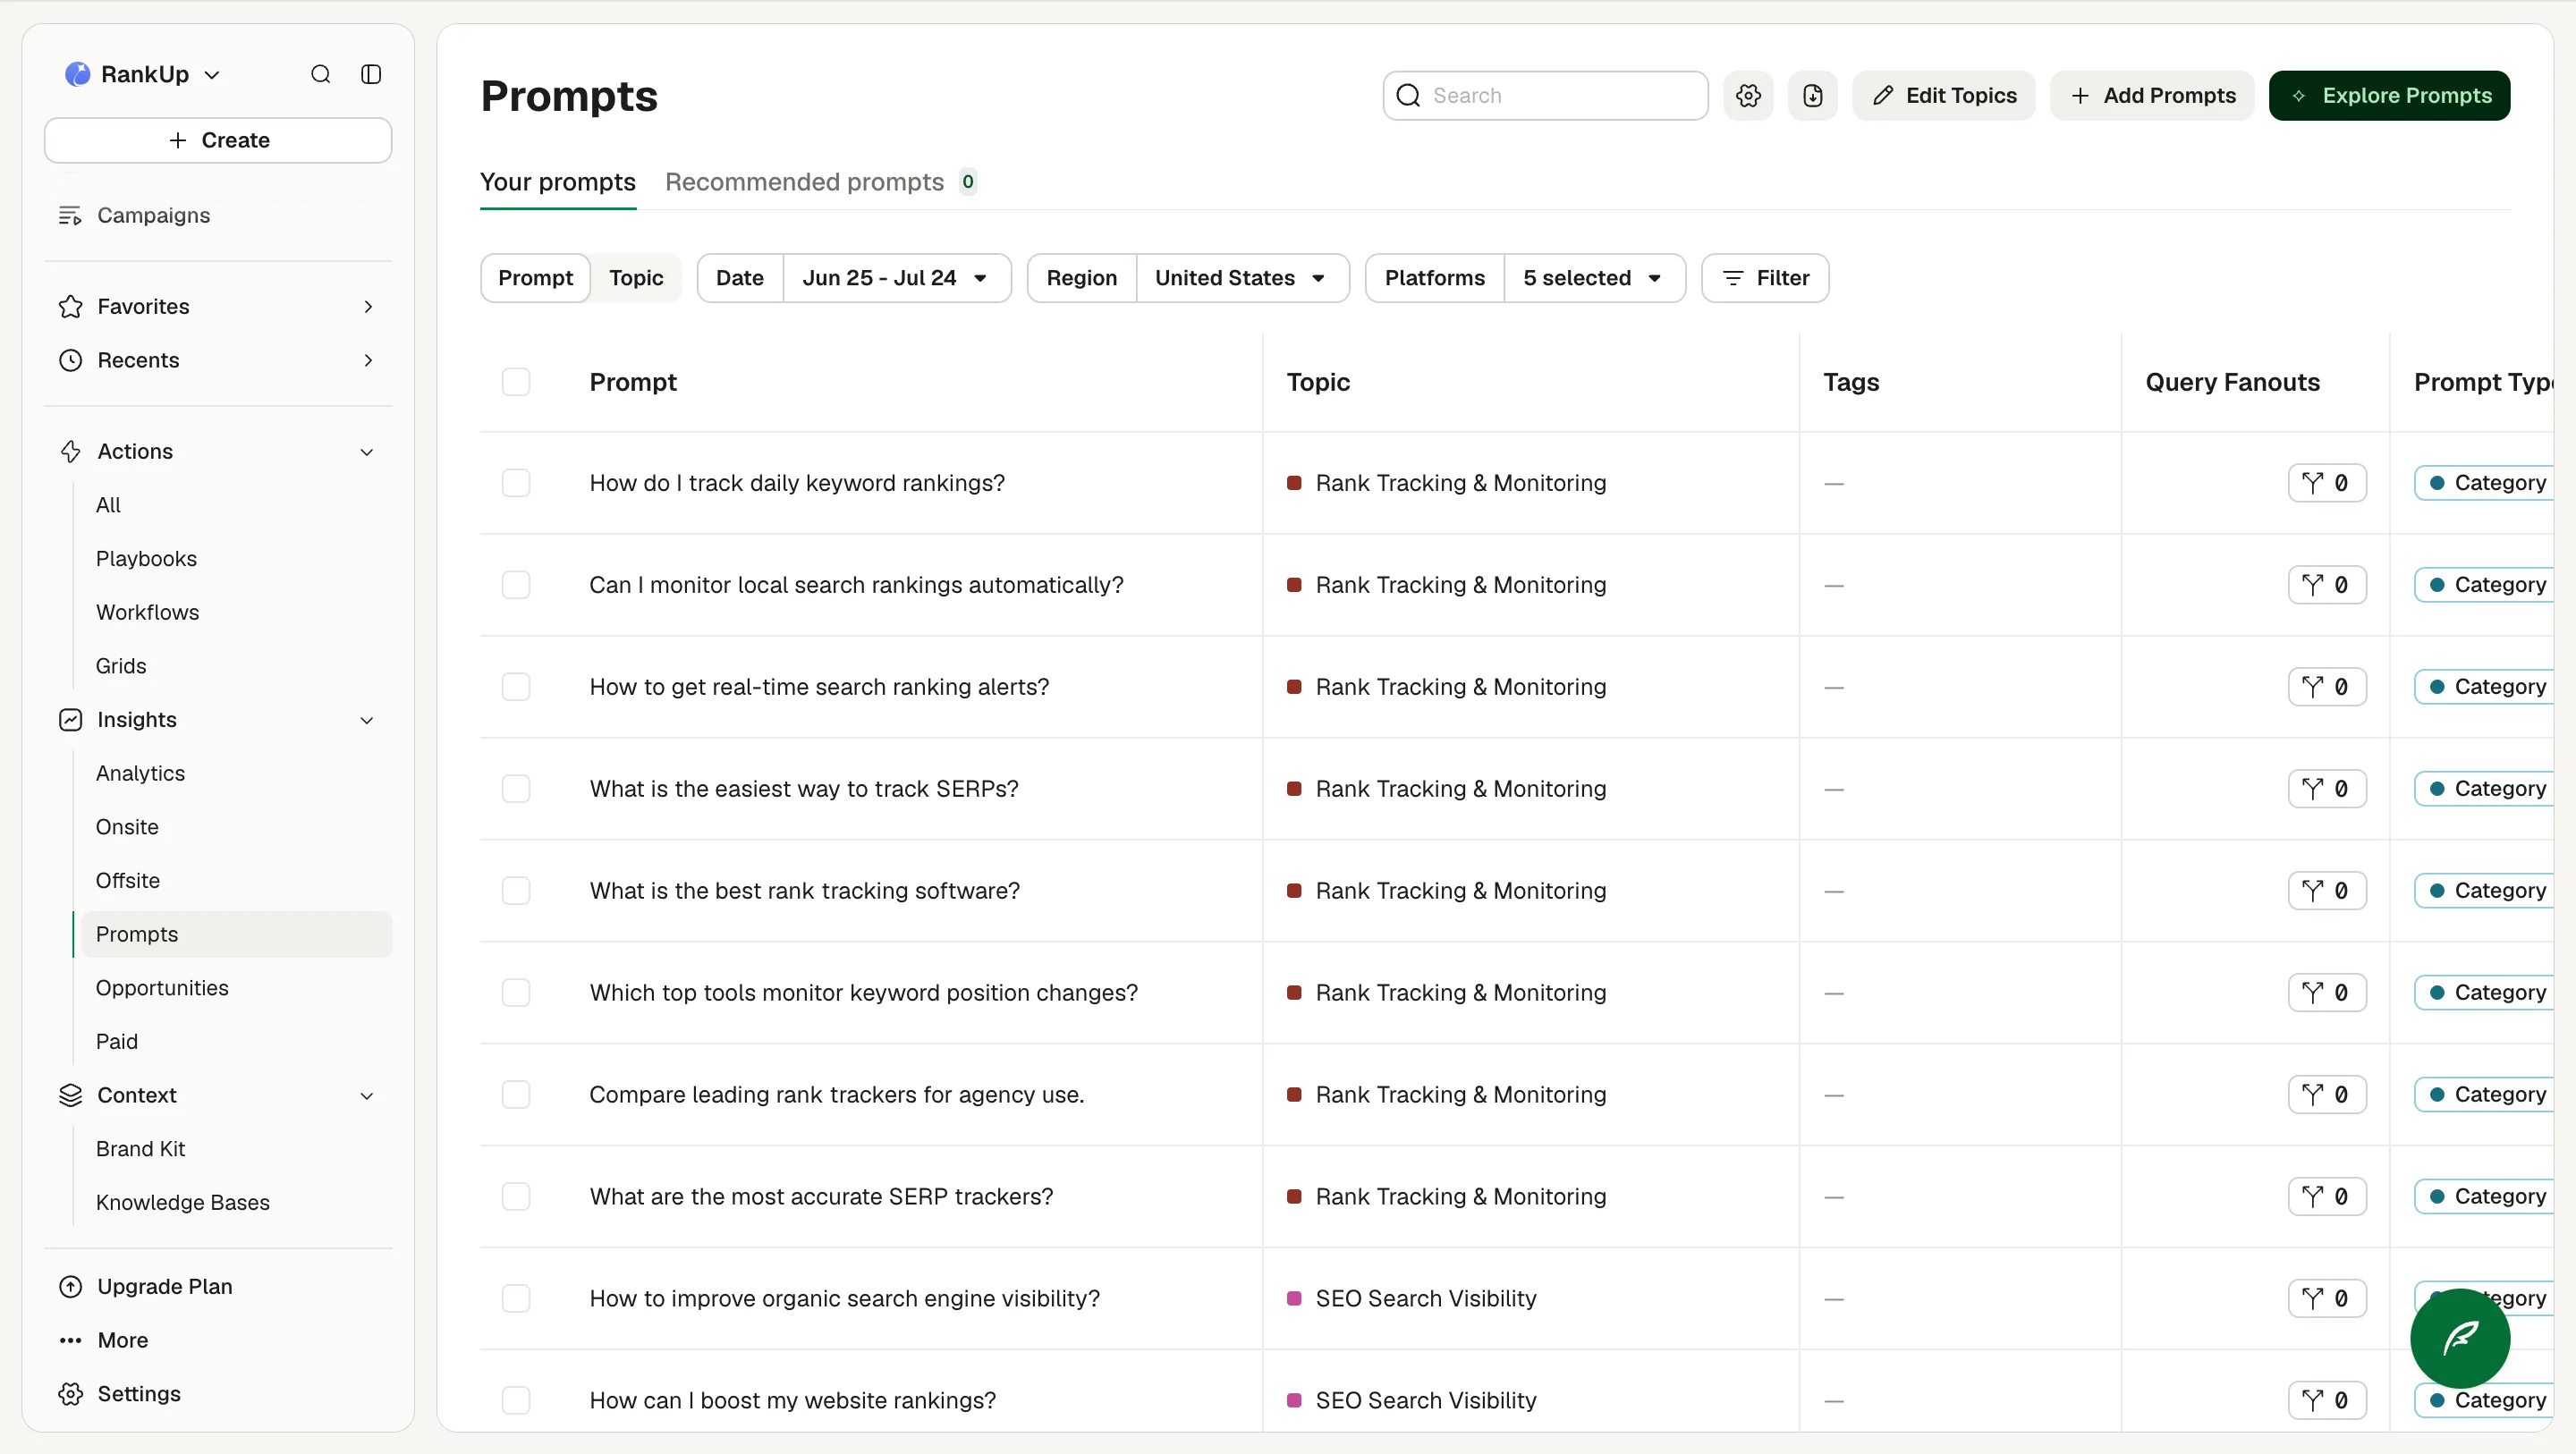Open table settings gear icon

tap(1748, 95)
